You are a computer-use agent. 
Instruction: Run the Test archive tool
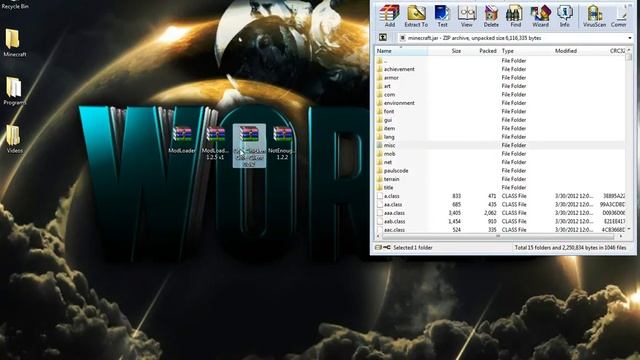(442, 16)
